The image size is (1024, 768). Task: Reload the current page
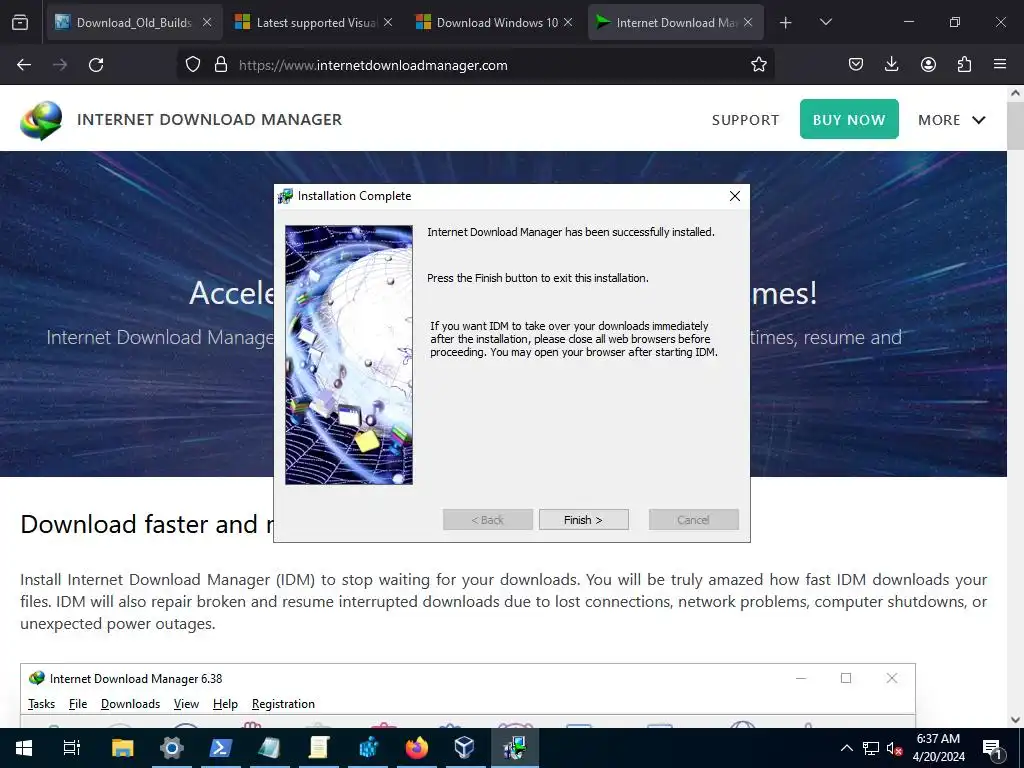tap(96, 65)
